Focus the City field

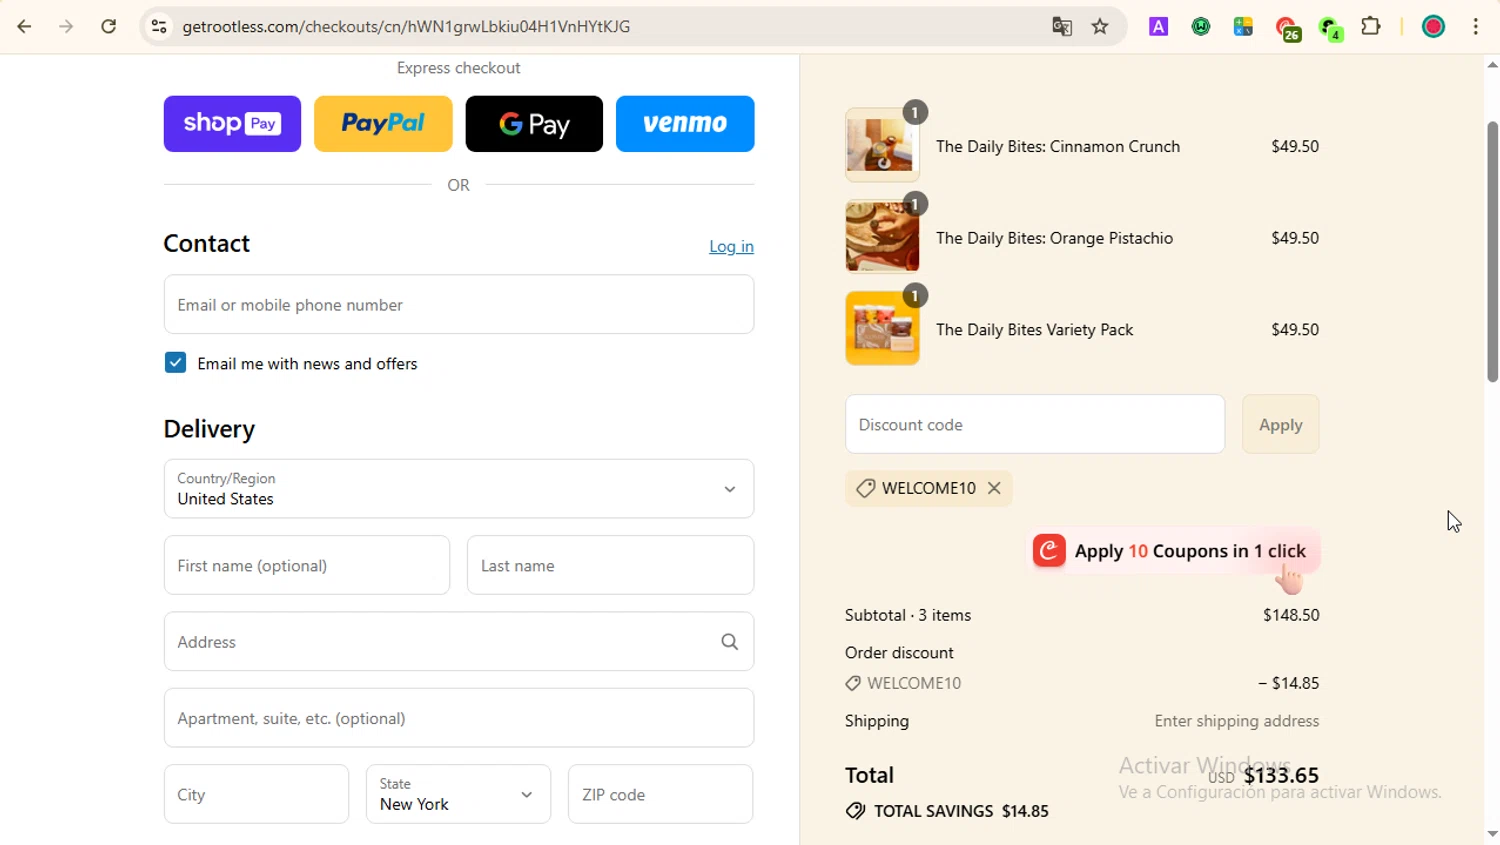pos(256,794)
